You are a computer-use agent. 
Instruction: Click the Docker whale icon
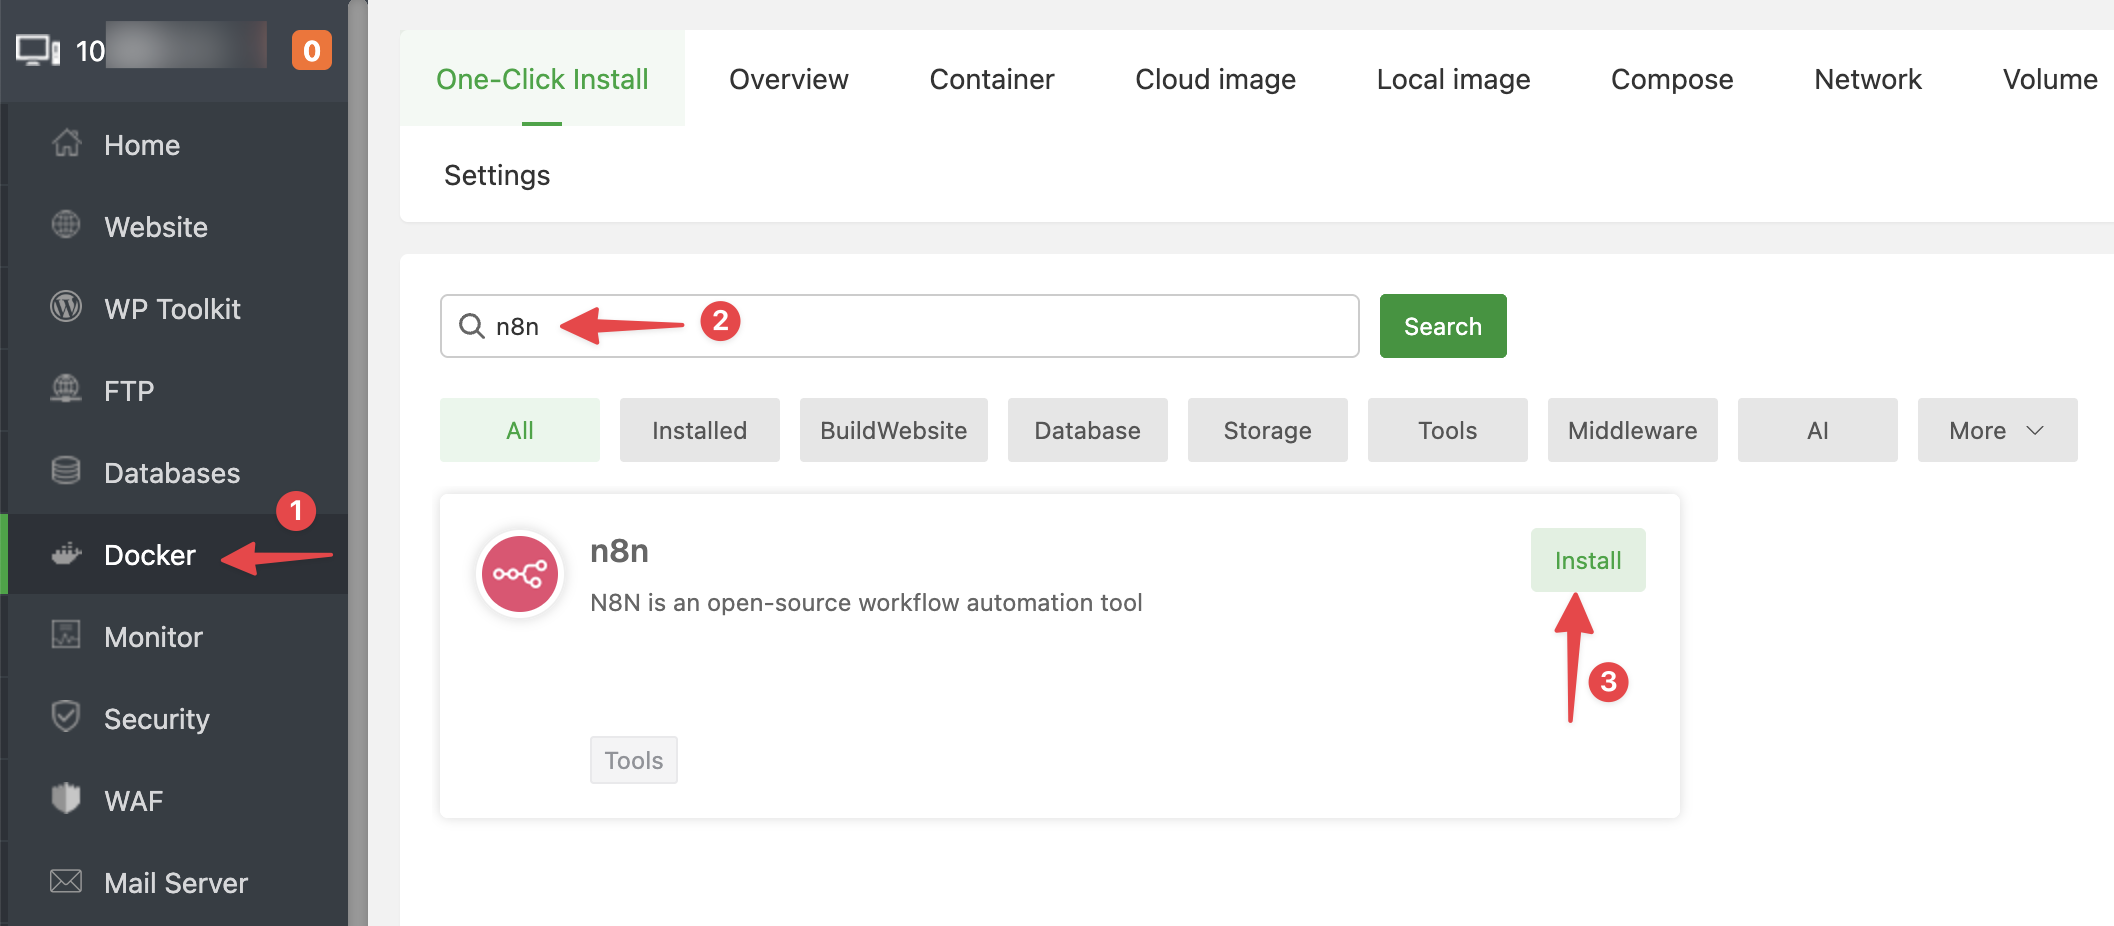(66, 553)
